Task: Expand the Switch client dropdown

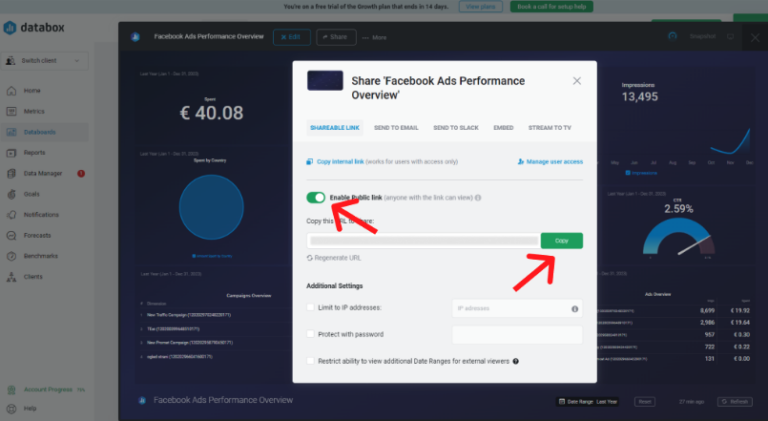Action: (x=46, y=61)
